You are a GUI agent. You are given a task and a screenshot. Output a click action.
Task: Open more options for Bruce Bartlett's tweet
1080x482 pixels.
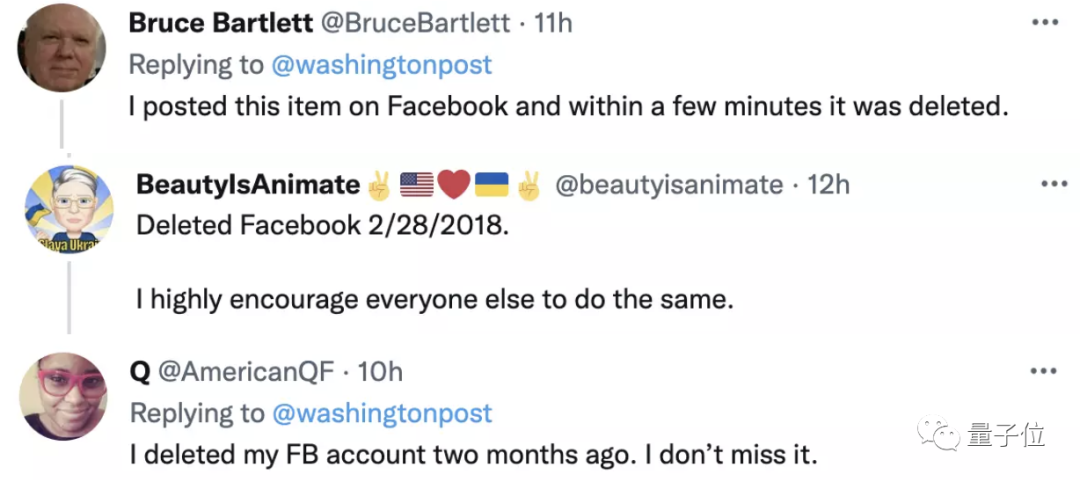[x=1043, y=22]
